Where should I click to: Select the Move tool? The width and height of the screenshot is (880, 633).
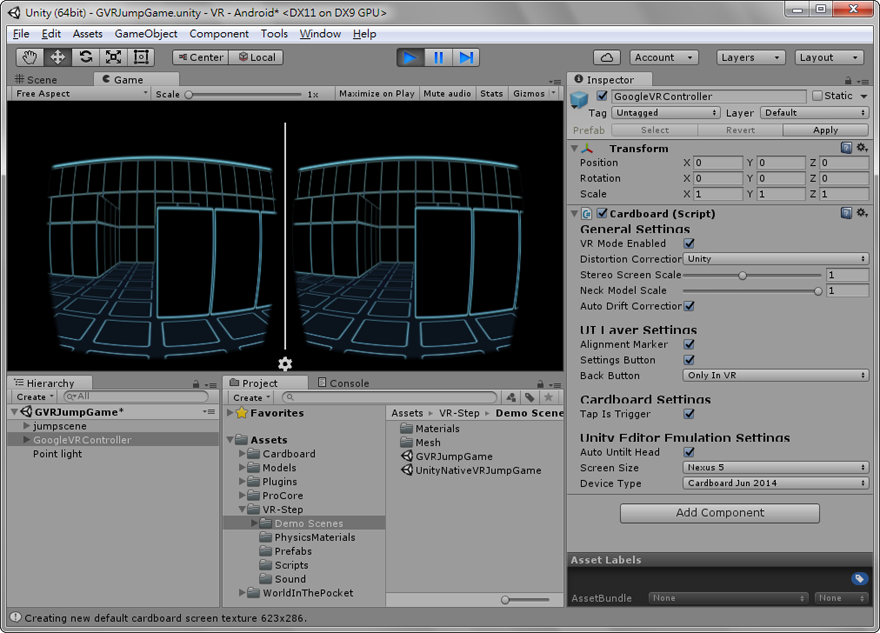(57, 57)
